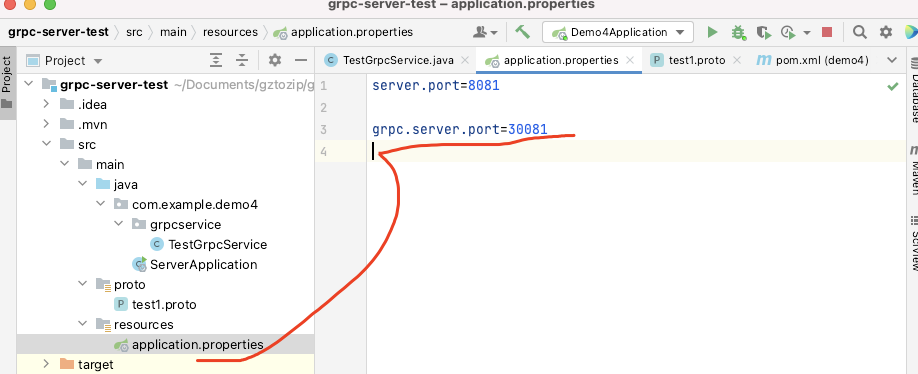918x374 pixels.
Task: Select the target folder row
Action: pos(165,364)
